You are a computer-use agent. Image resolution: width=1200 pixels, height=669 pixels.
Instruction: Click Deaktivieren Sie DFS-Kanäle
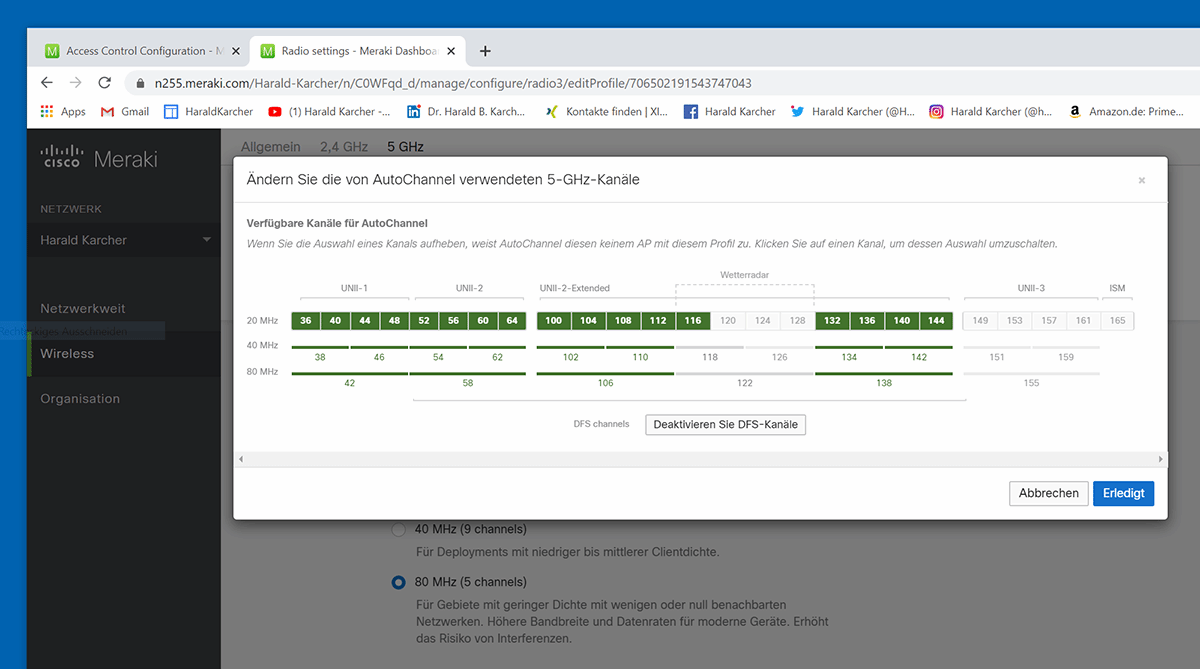tap(724, 424)
